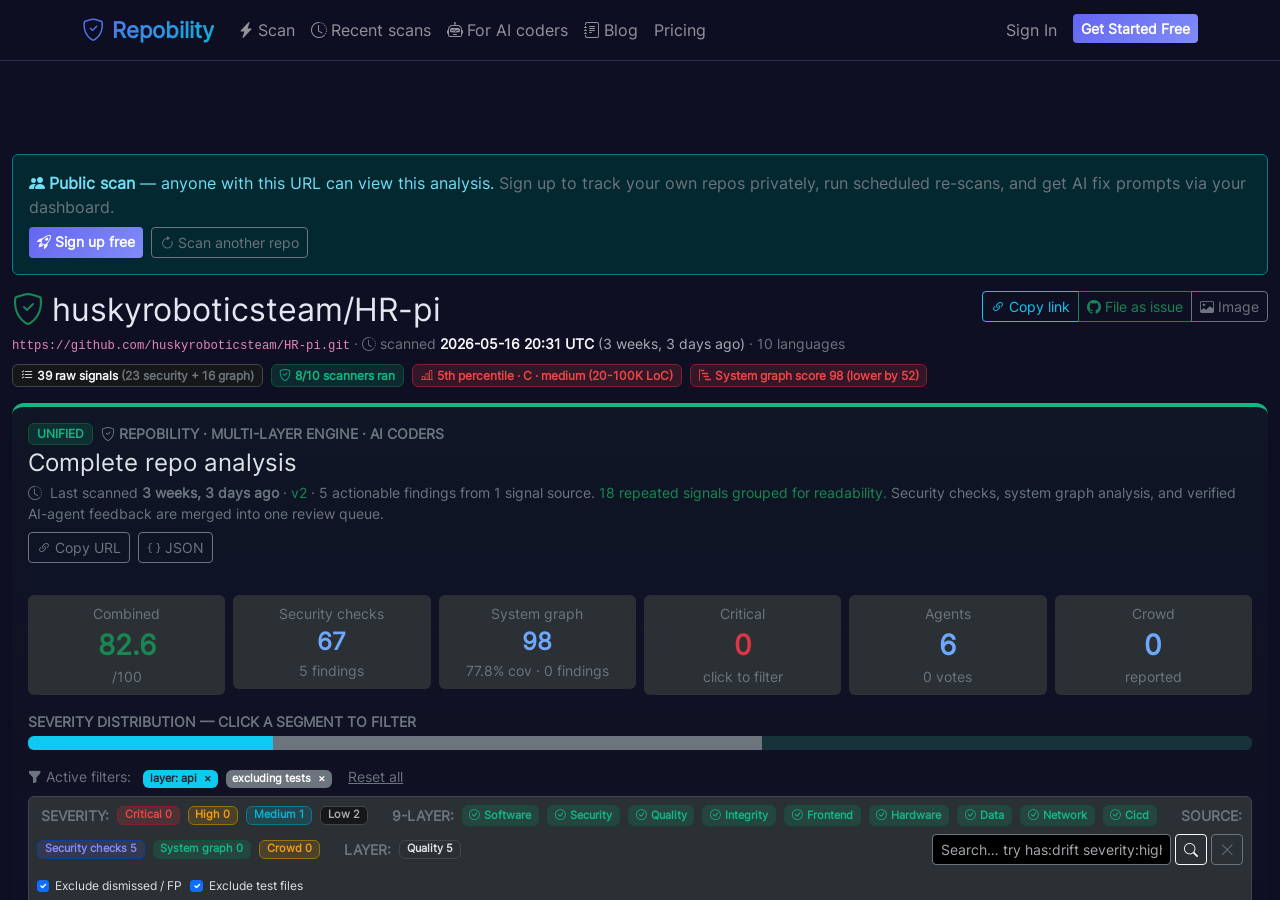Click the Security checks 67 card
The width and height of the screenshot is (1280, 900).
[332, 642]
